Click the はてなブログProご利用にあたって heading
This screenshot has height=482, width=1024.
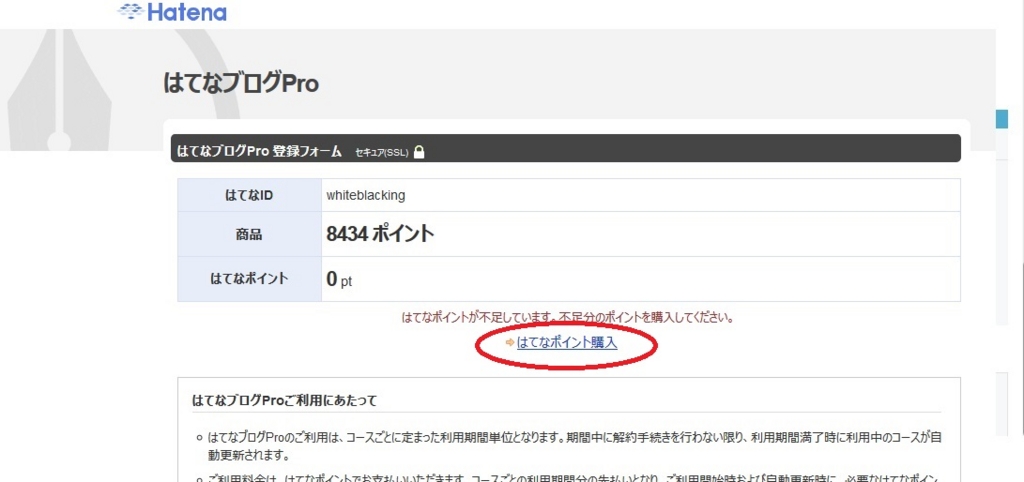click(x=284, y=400)
